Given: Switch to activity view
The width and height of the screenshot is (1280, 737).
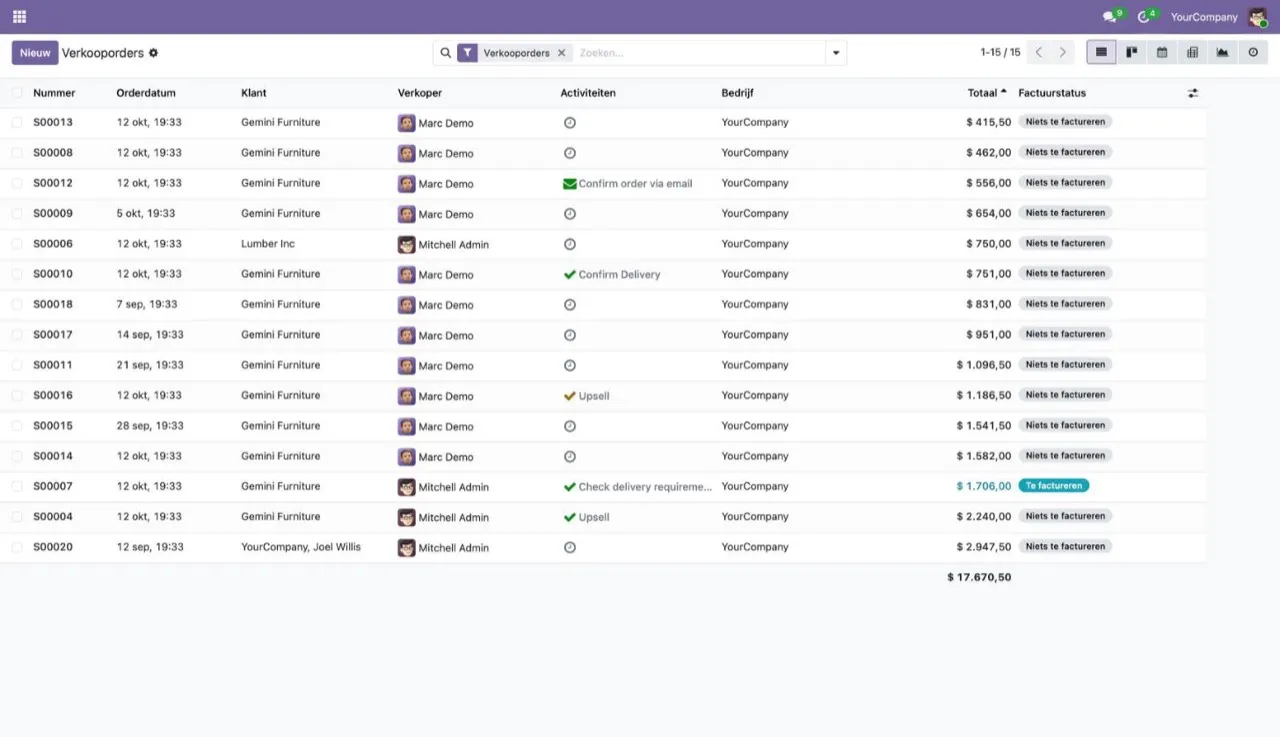Looking at the screenshot, I should 1253,53.
